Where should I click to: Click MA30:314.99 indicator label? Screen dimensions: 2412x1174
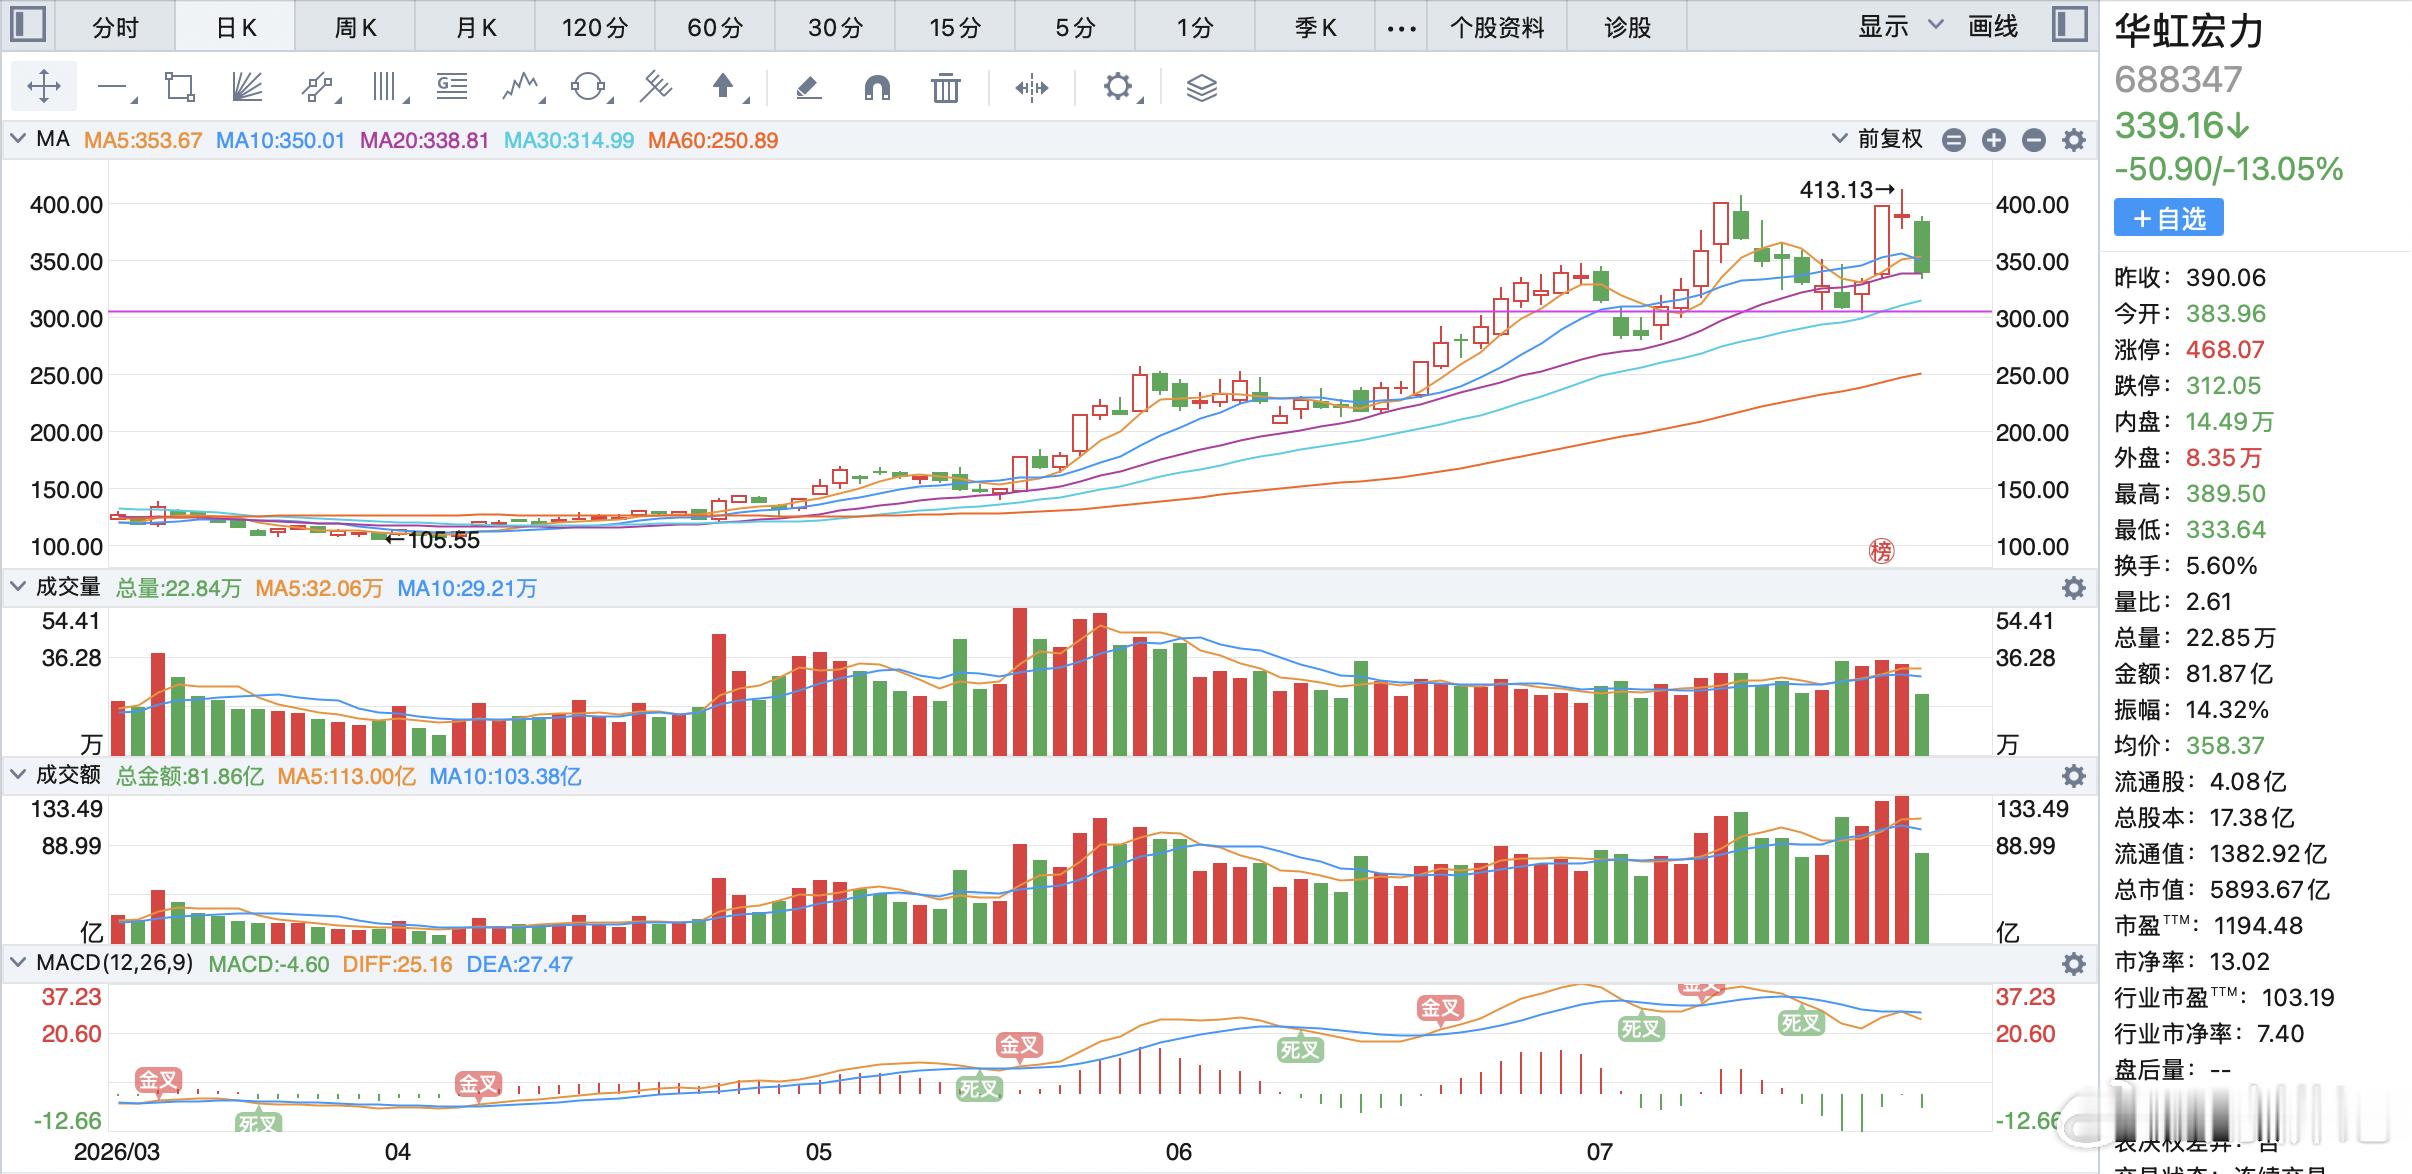[x=568, y=140]
